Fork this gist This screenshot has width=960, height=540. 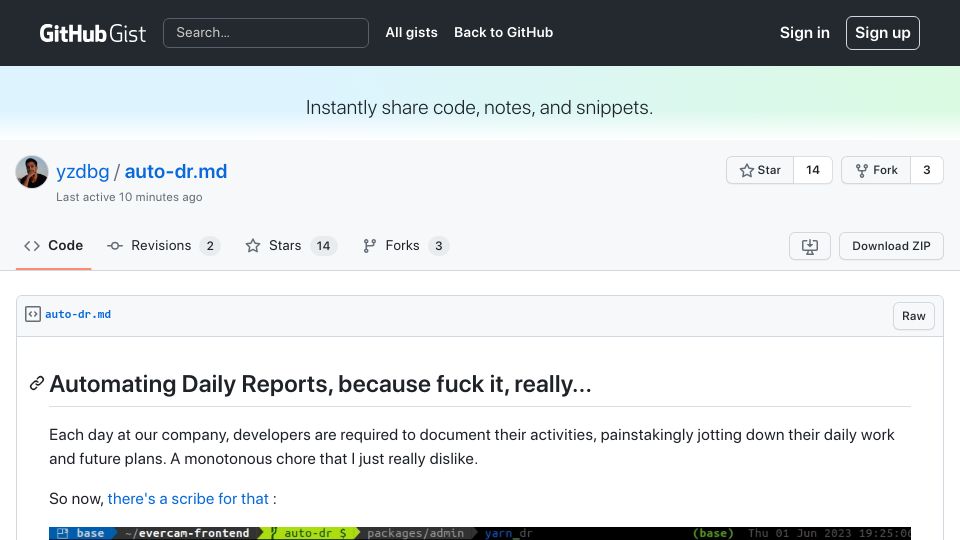point(876,170)
